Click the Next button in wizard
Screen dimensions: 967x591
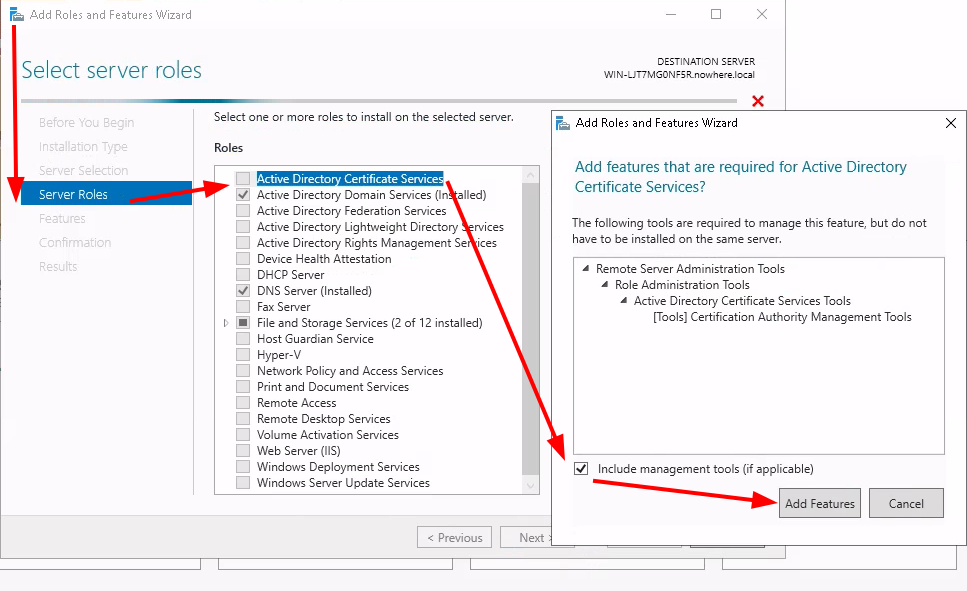point(527,537)
